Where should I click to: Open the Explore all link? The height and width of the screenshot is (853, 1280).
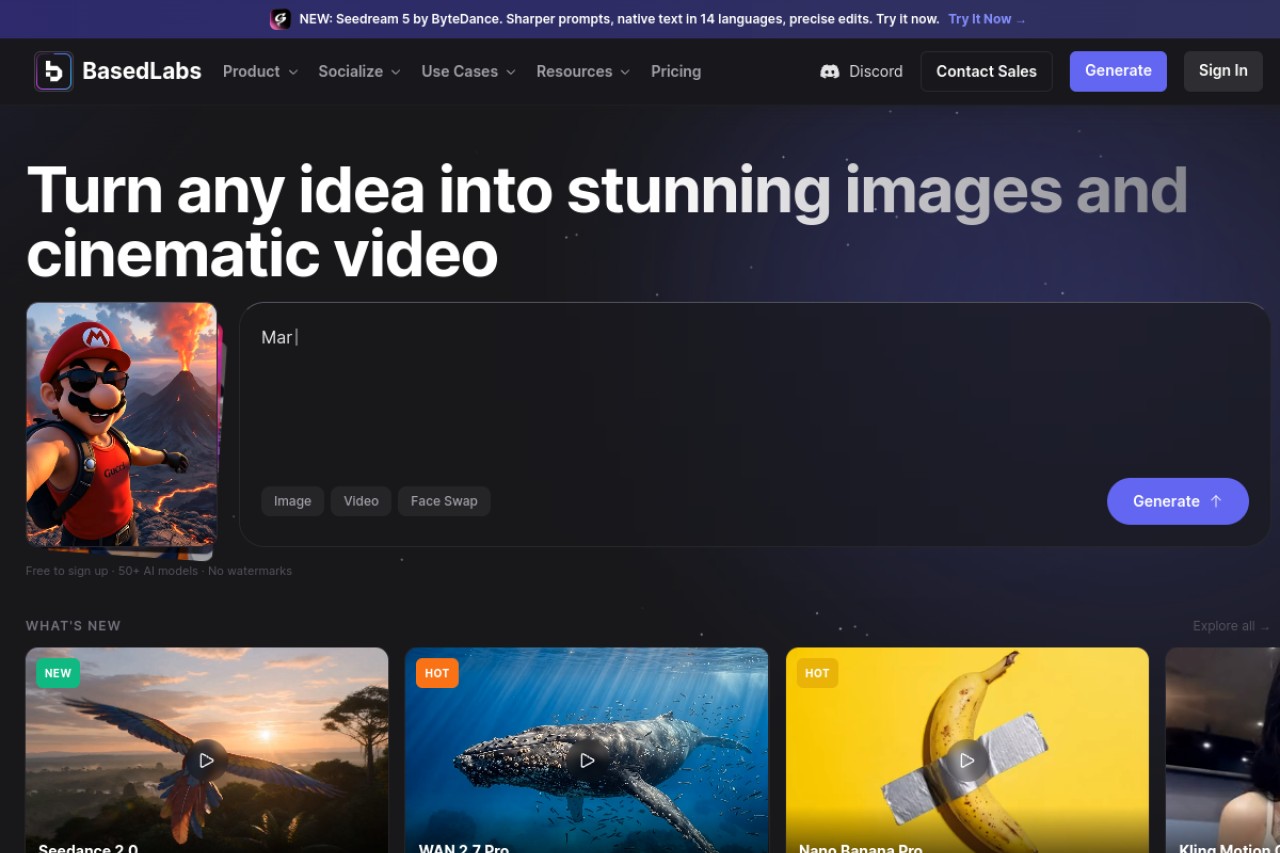coord(1230,626)
